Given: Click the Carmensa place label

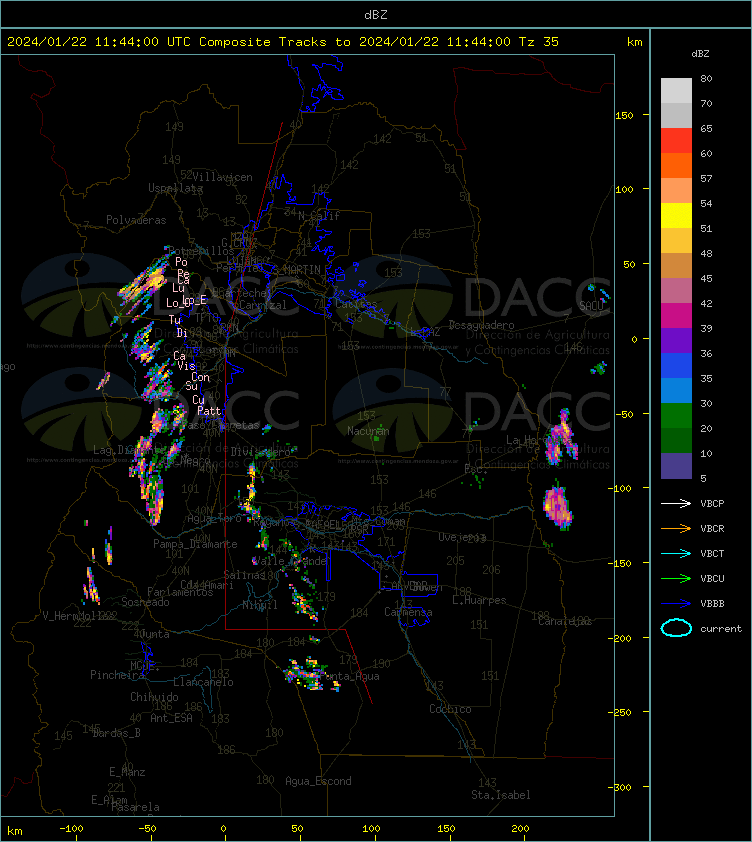Looking at the screenshot, I should [x=408, y=612].
